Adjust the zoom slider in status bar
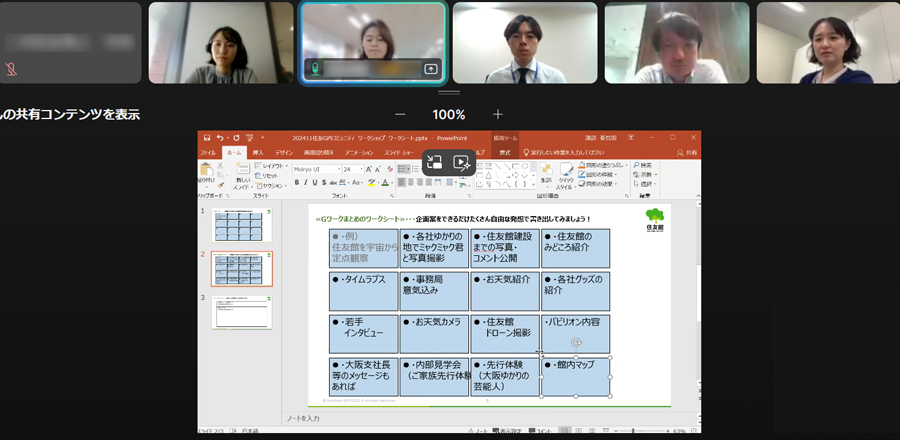The image size is (900, 440). click(633, 430)
